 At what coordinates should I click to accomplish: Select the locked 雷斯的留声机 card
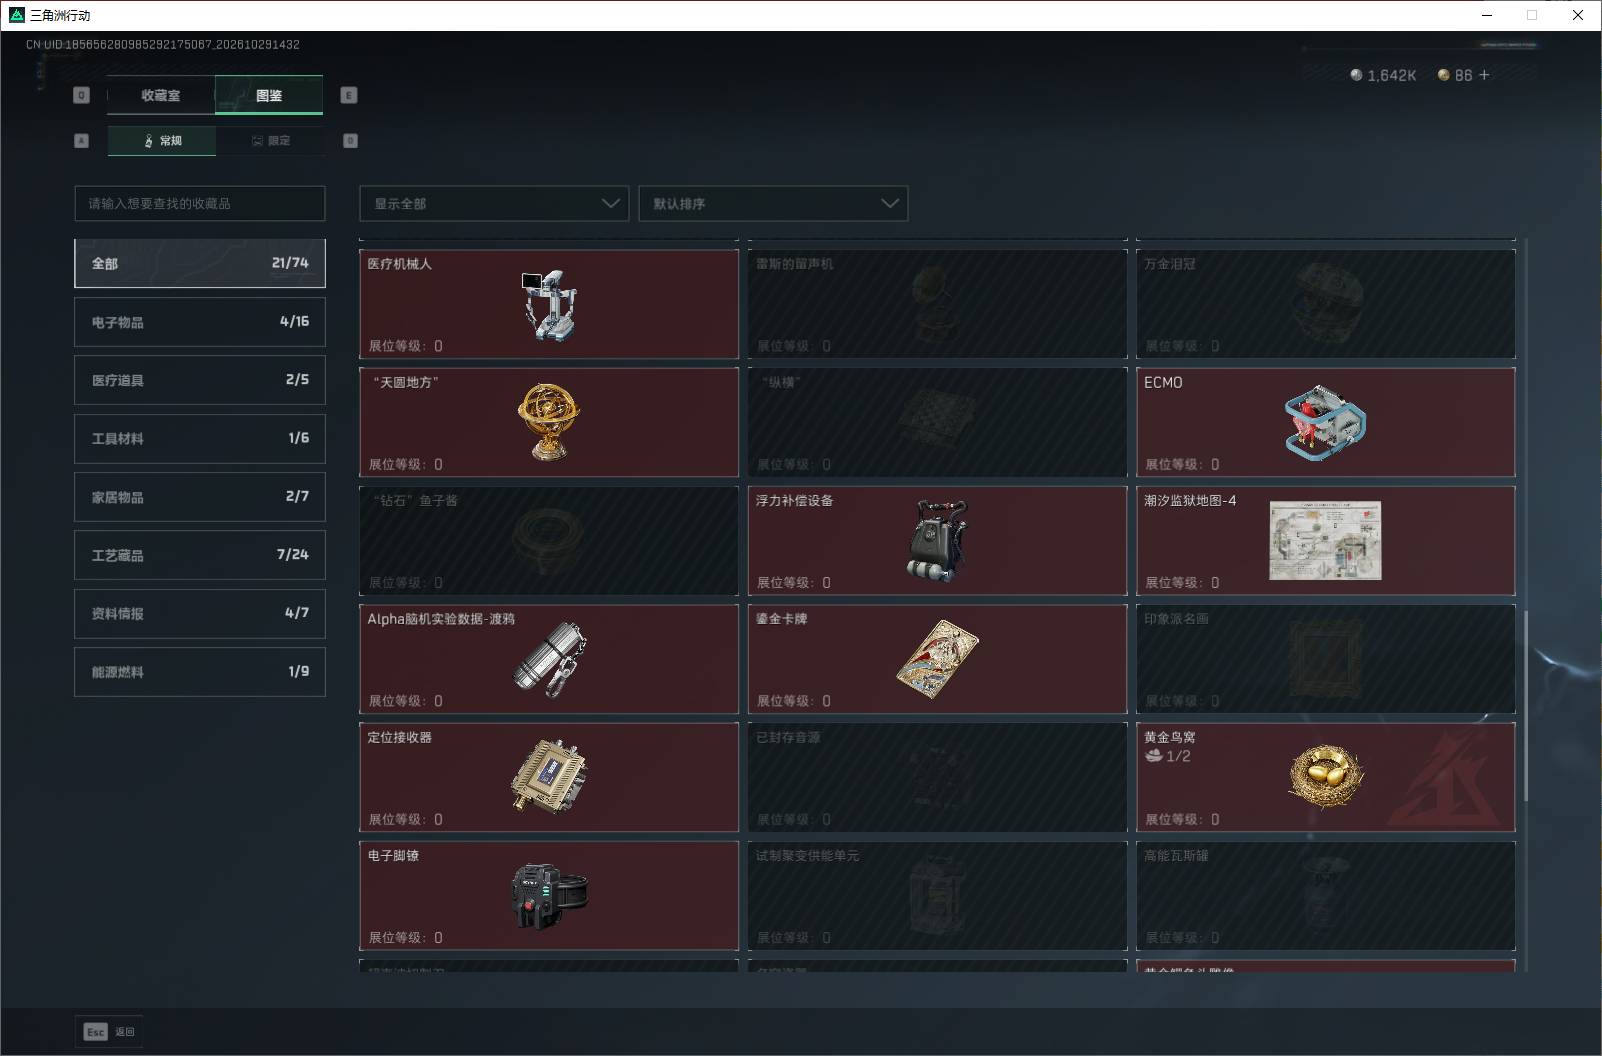pyautogui.click(x=938, y=304)
